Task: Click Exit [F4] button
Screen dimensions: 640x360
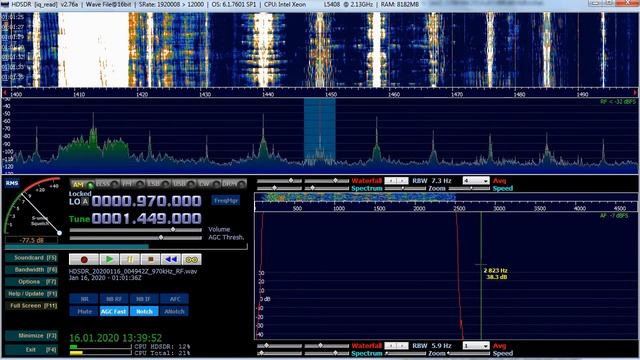Action: [x=31, y=349]
